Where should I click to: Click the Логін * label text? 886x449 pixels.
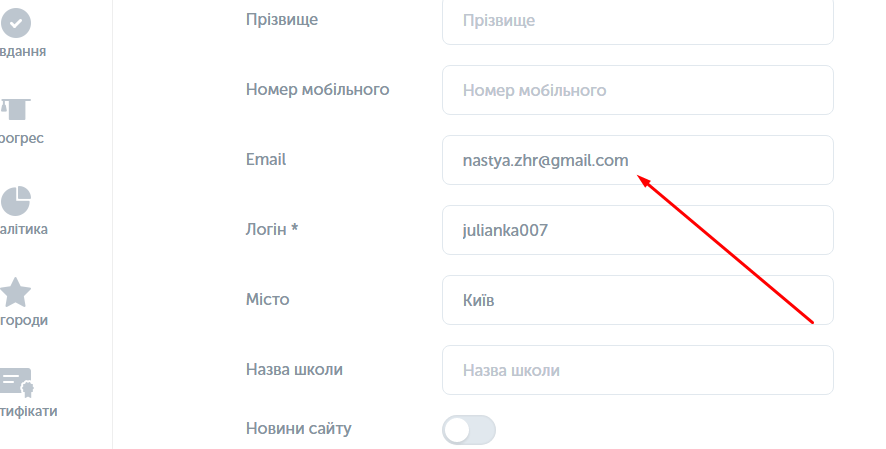pyautogui.click(x=272, y=229)
